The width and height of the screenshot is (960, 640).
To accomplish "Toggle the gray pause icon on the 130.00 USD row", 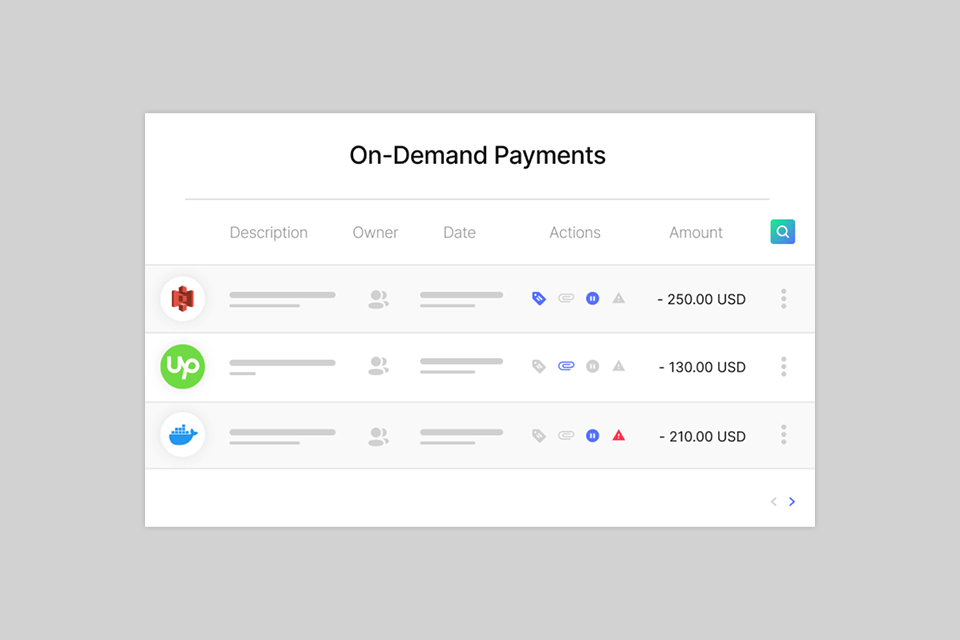I will (x=593, y=366).
